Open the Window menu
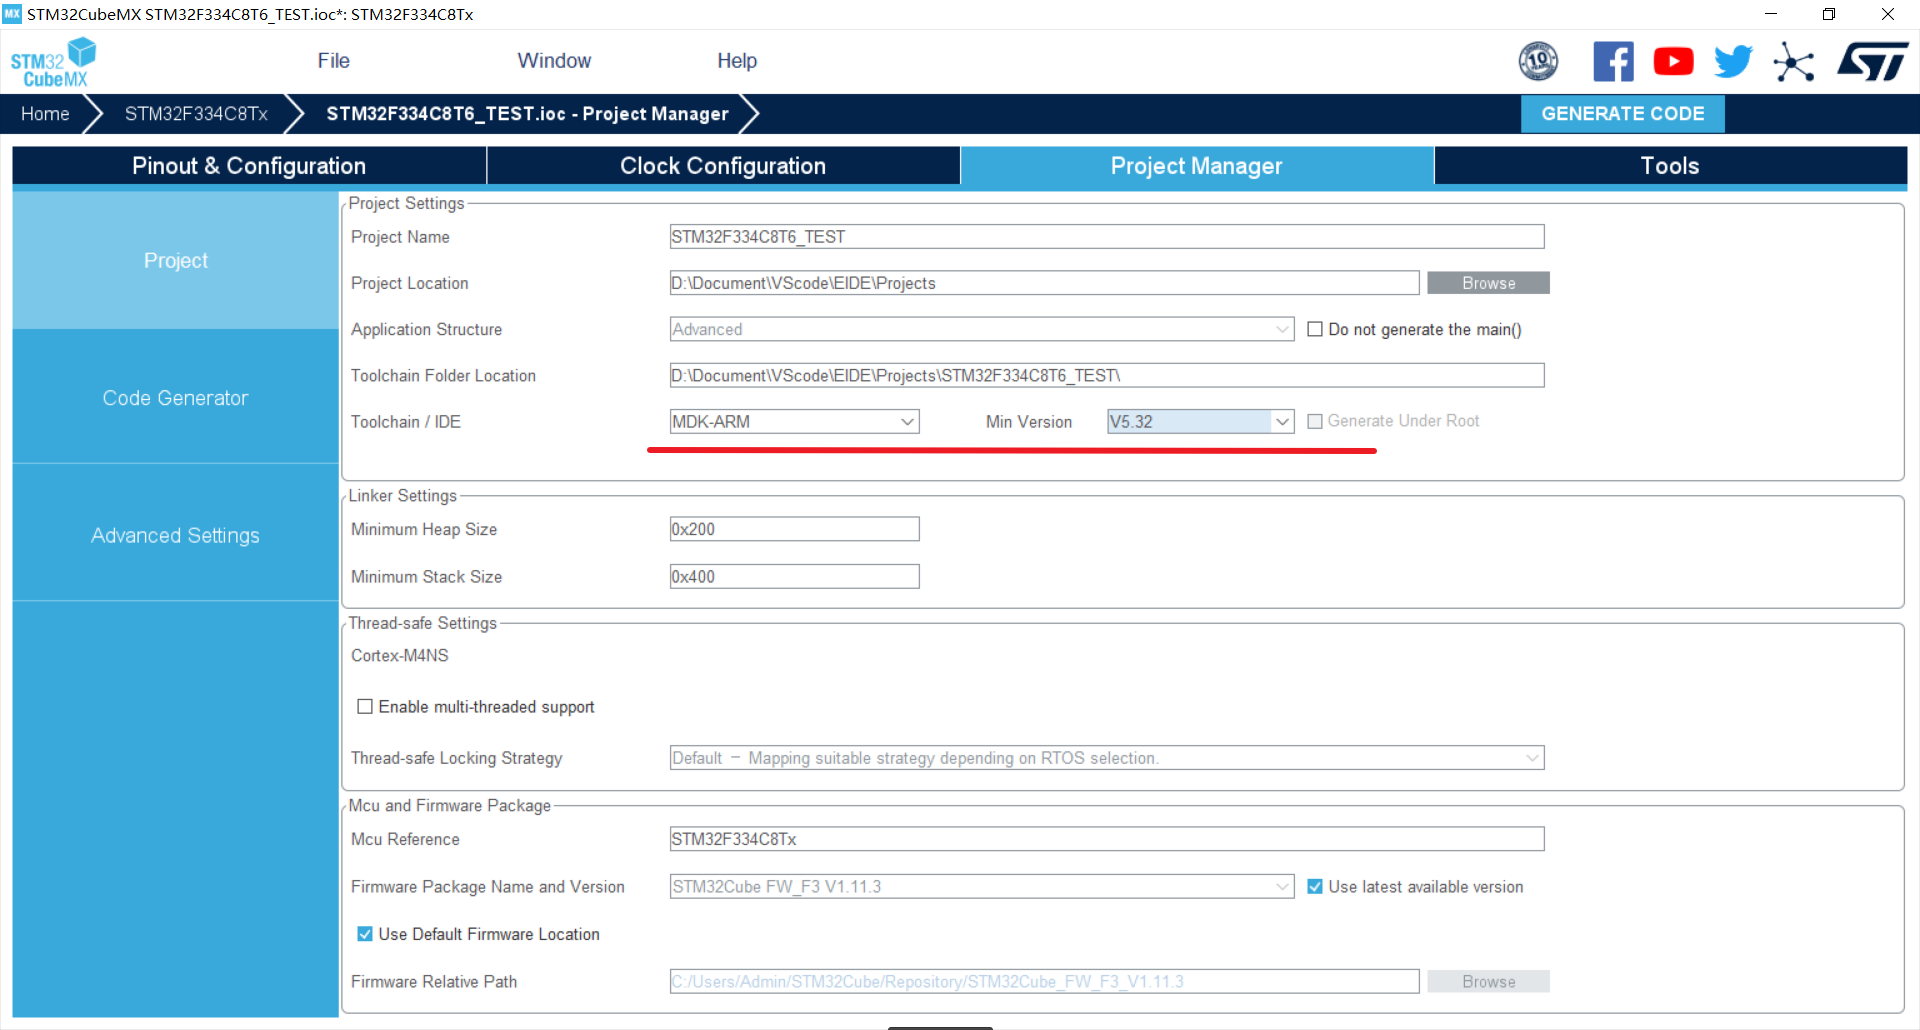The image size is (1920, 1030). coord(554,61)
